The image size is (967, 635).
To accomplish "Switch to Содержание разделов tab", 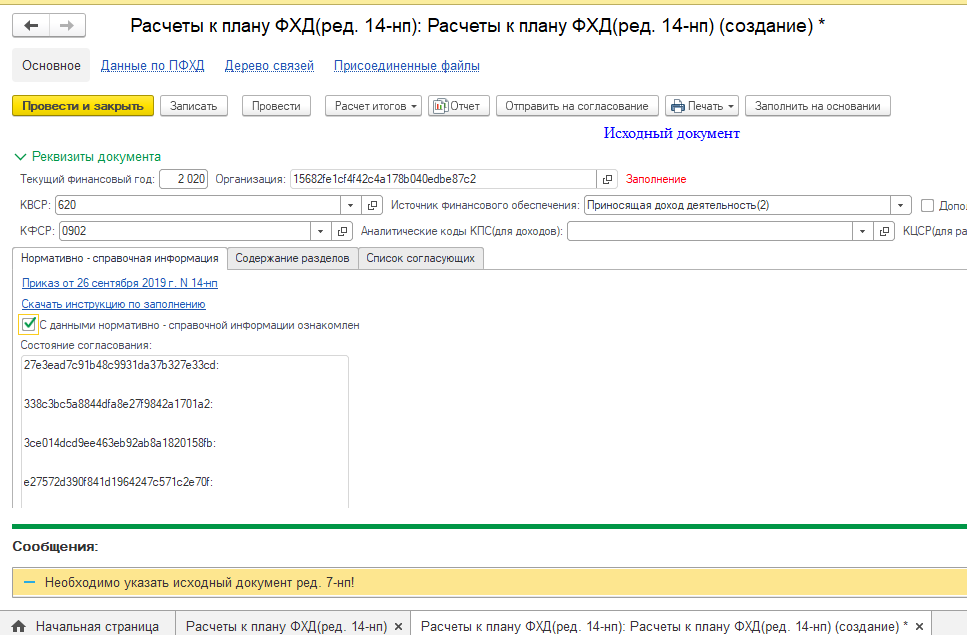I will (x=292, y=258).
